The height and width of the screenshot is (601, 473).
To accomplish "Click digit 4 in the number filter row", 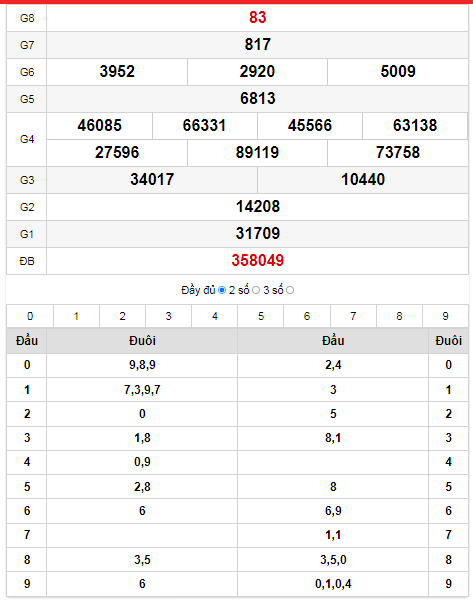I will (x=215, y=316).
